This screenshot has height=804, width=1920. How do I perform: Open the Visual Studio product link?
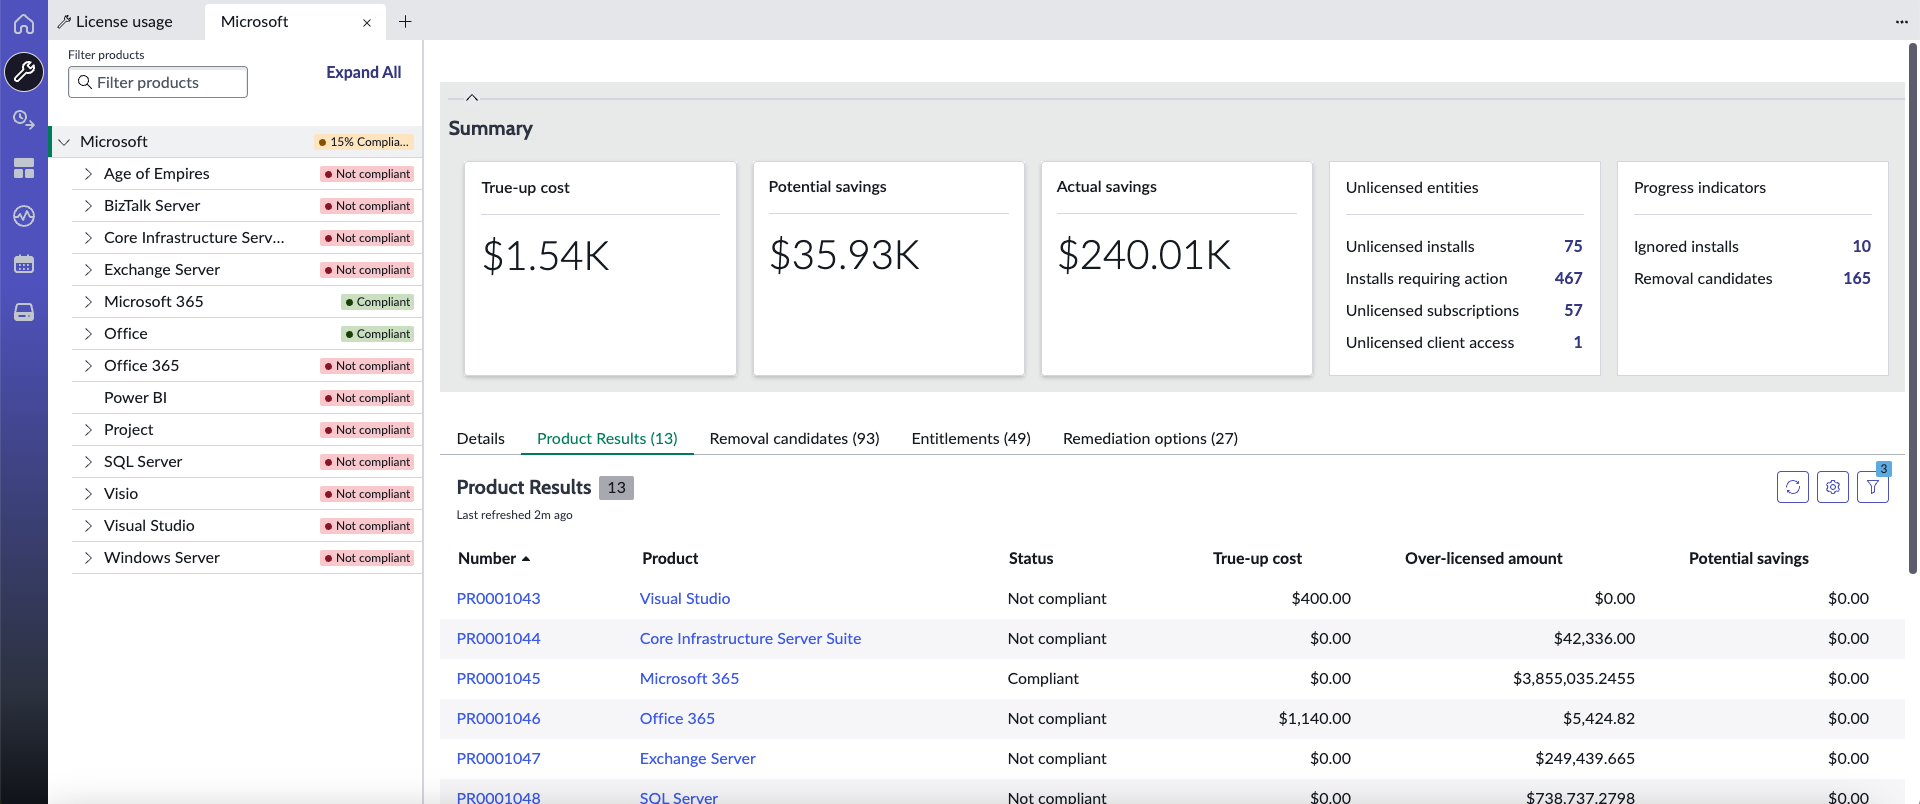(685, 598)
